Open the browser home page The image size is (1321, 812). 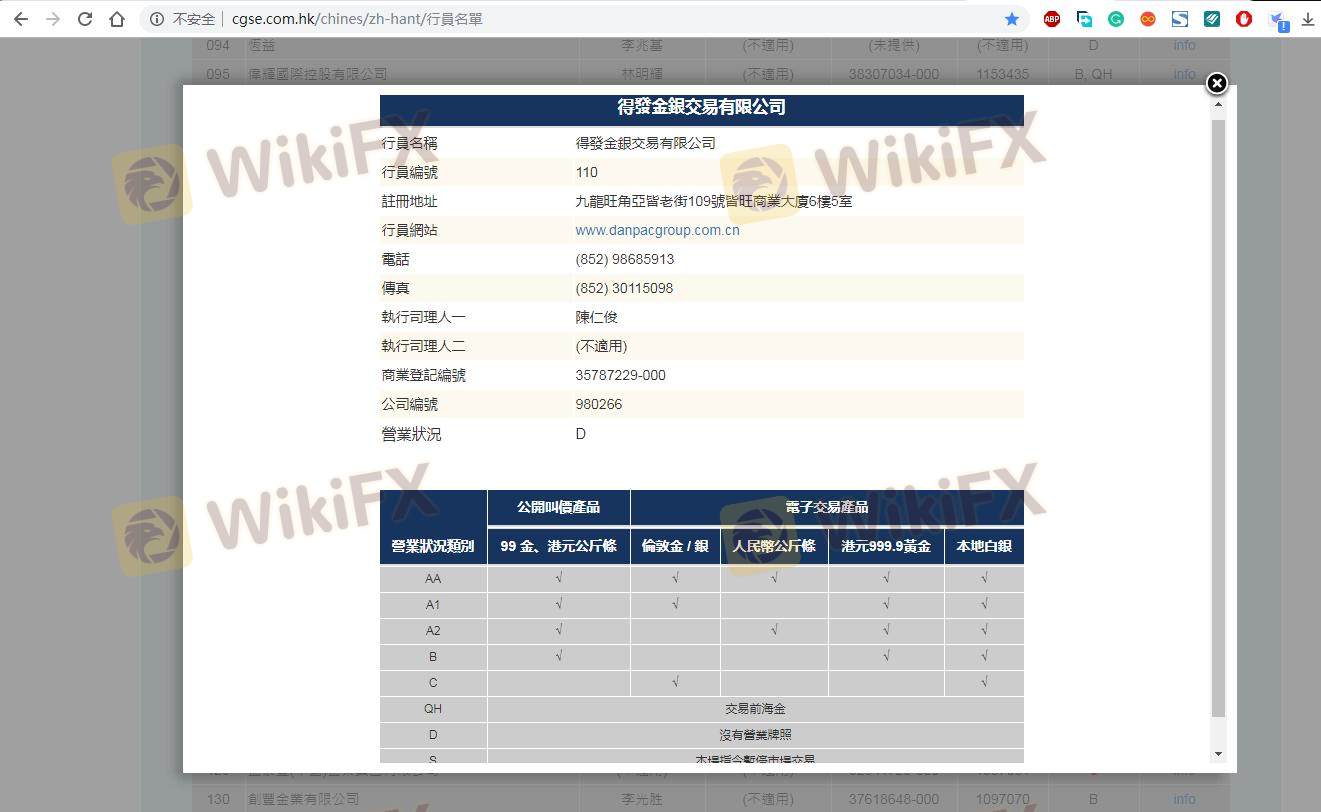coord(117,19)
